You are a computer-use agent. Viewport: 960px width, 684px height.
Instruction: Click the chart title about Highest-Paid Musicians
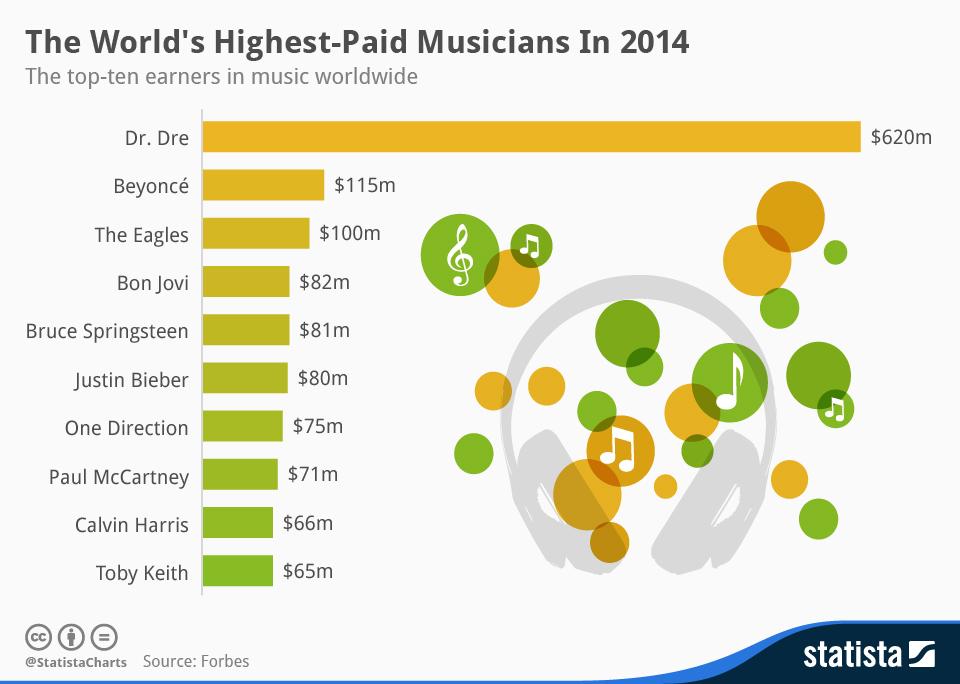(x=357, y=42)
